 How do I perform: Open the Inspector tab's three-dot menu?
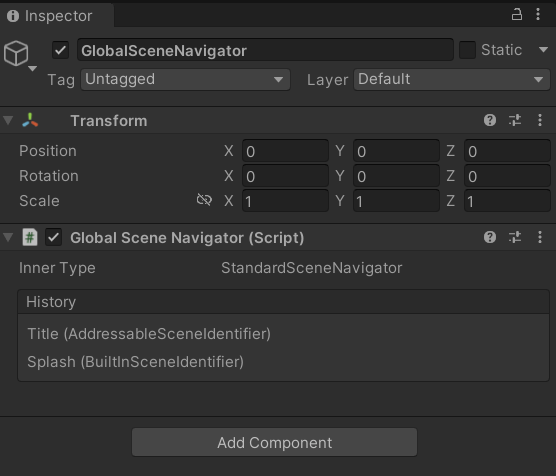(538, 14)
